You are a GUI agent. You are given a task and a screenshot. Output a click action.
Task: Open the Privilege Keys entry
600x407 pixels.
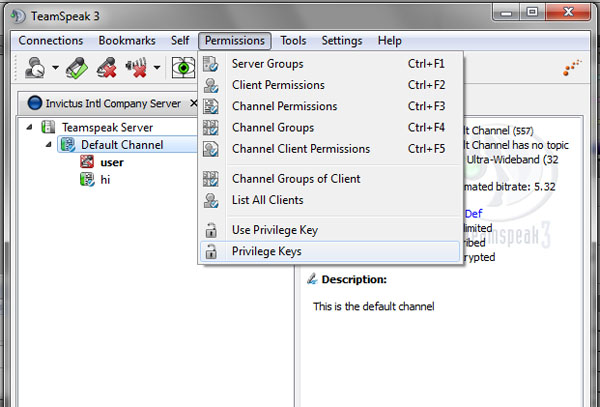click(x=330, y=251)
